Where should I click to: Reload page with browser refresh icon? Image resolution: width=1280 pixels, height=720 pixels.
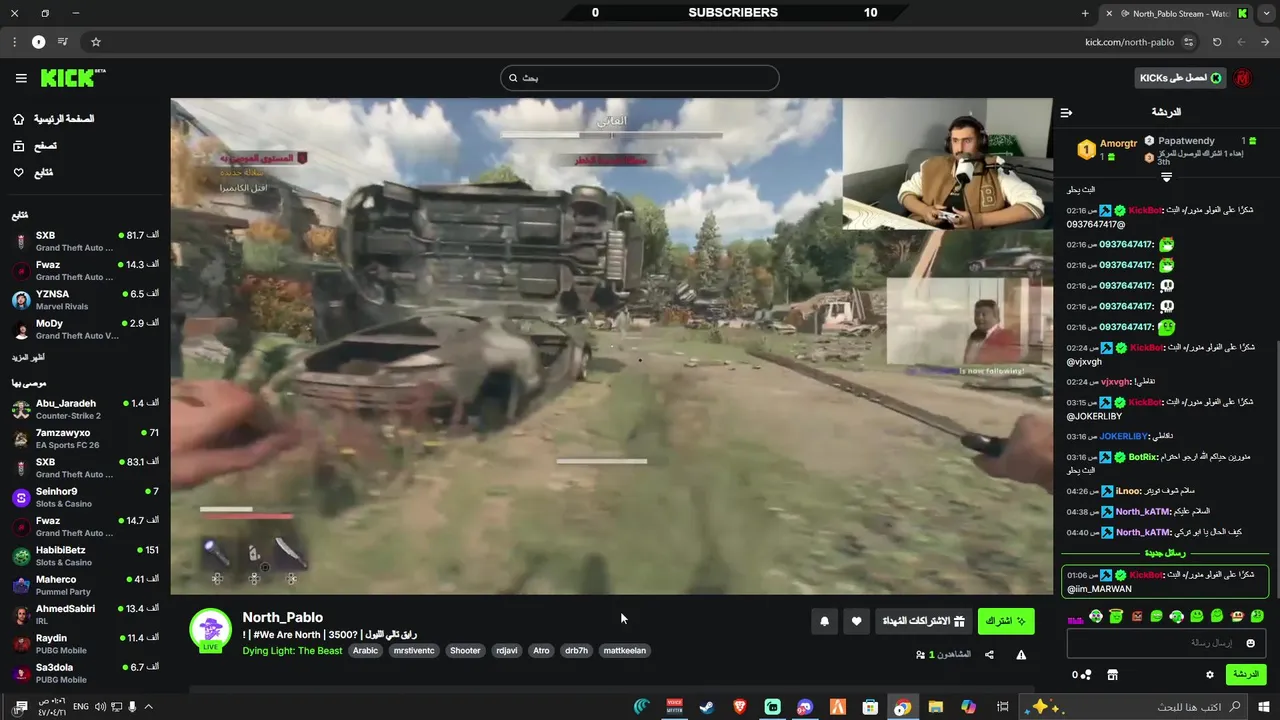1217,42
